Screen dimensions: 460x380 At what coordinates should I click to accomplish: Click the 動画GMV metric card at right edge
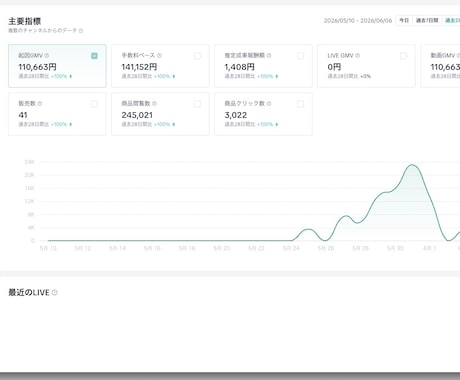[x=440, y=66]
